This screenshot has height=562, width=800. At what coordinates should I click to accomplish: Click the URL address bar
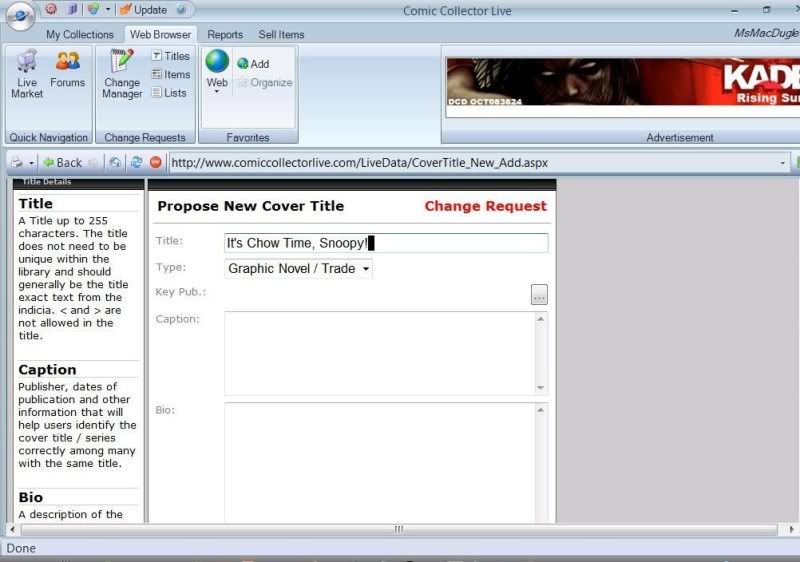473,163
